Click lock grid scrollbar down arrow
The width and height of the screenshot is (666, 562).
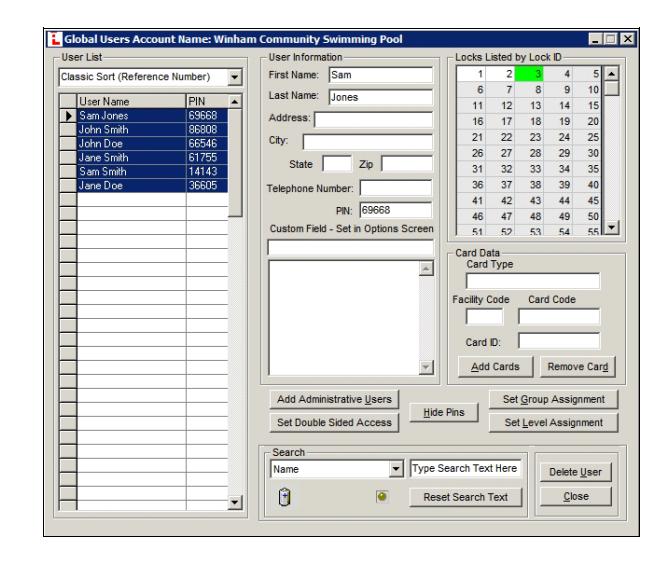point(611,227)
